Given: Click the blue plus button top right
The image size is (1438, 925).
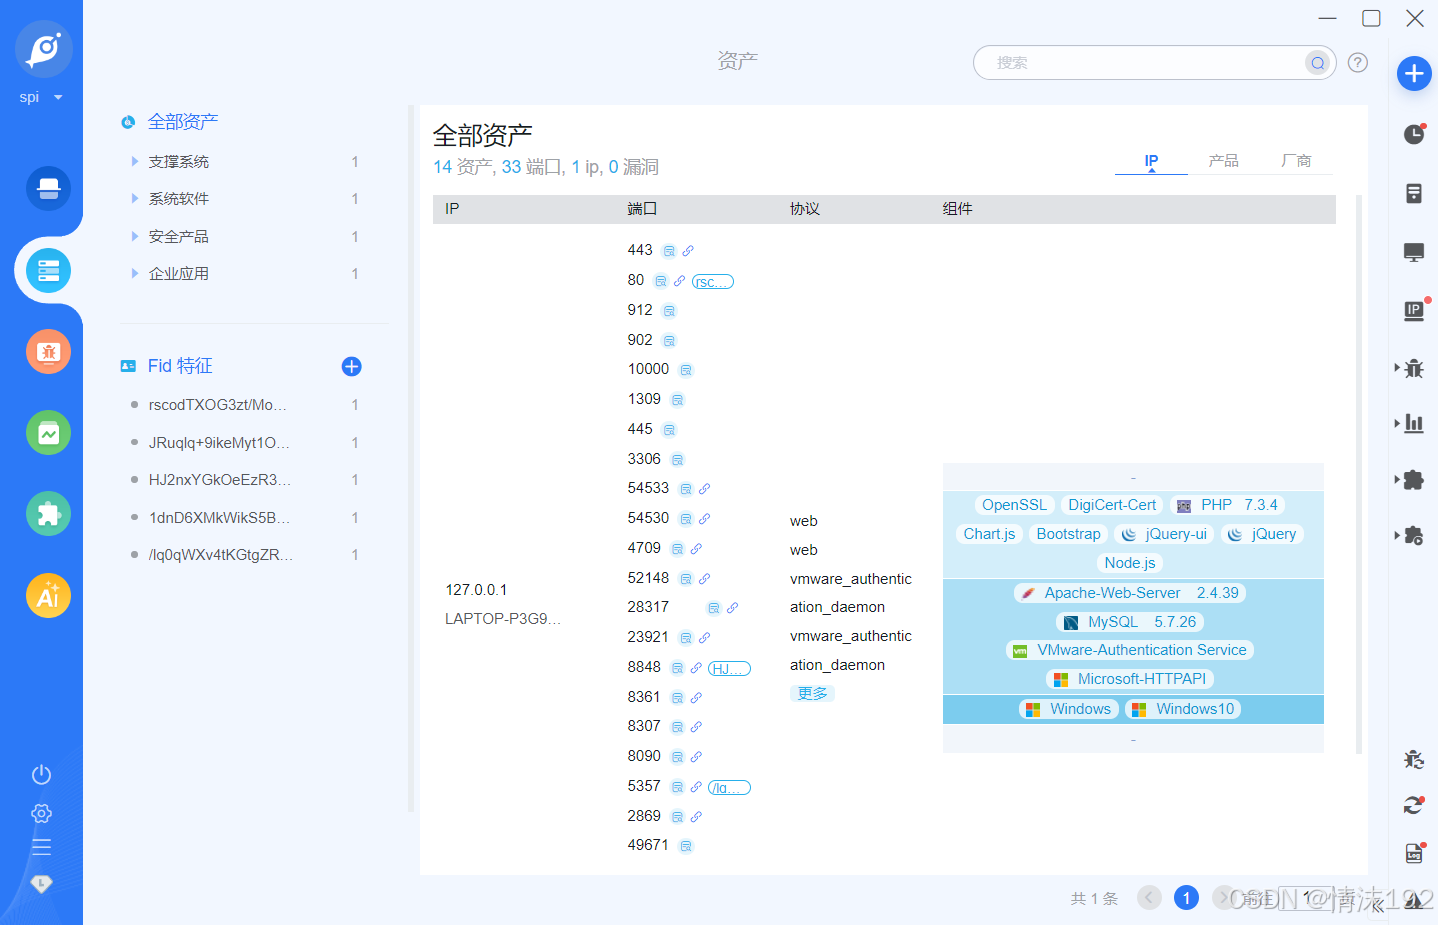Looking at the screenshot, I should pyautogui.click(x=1414, y=73).
